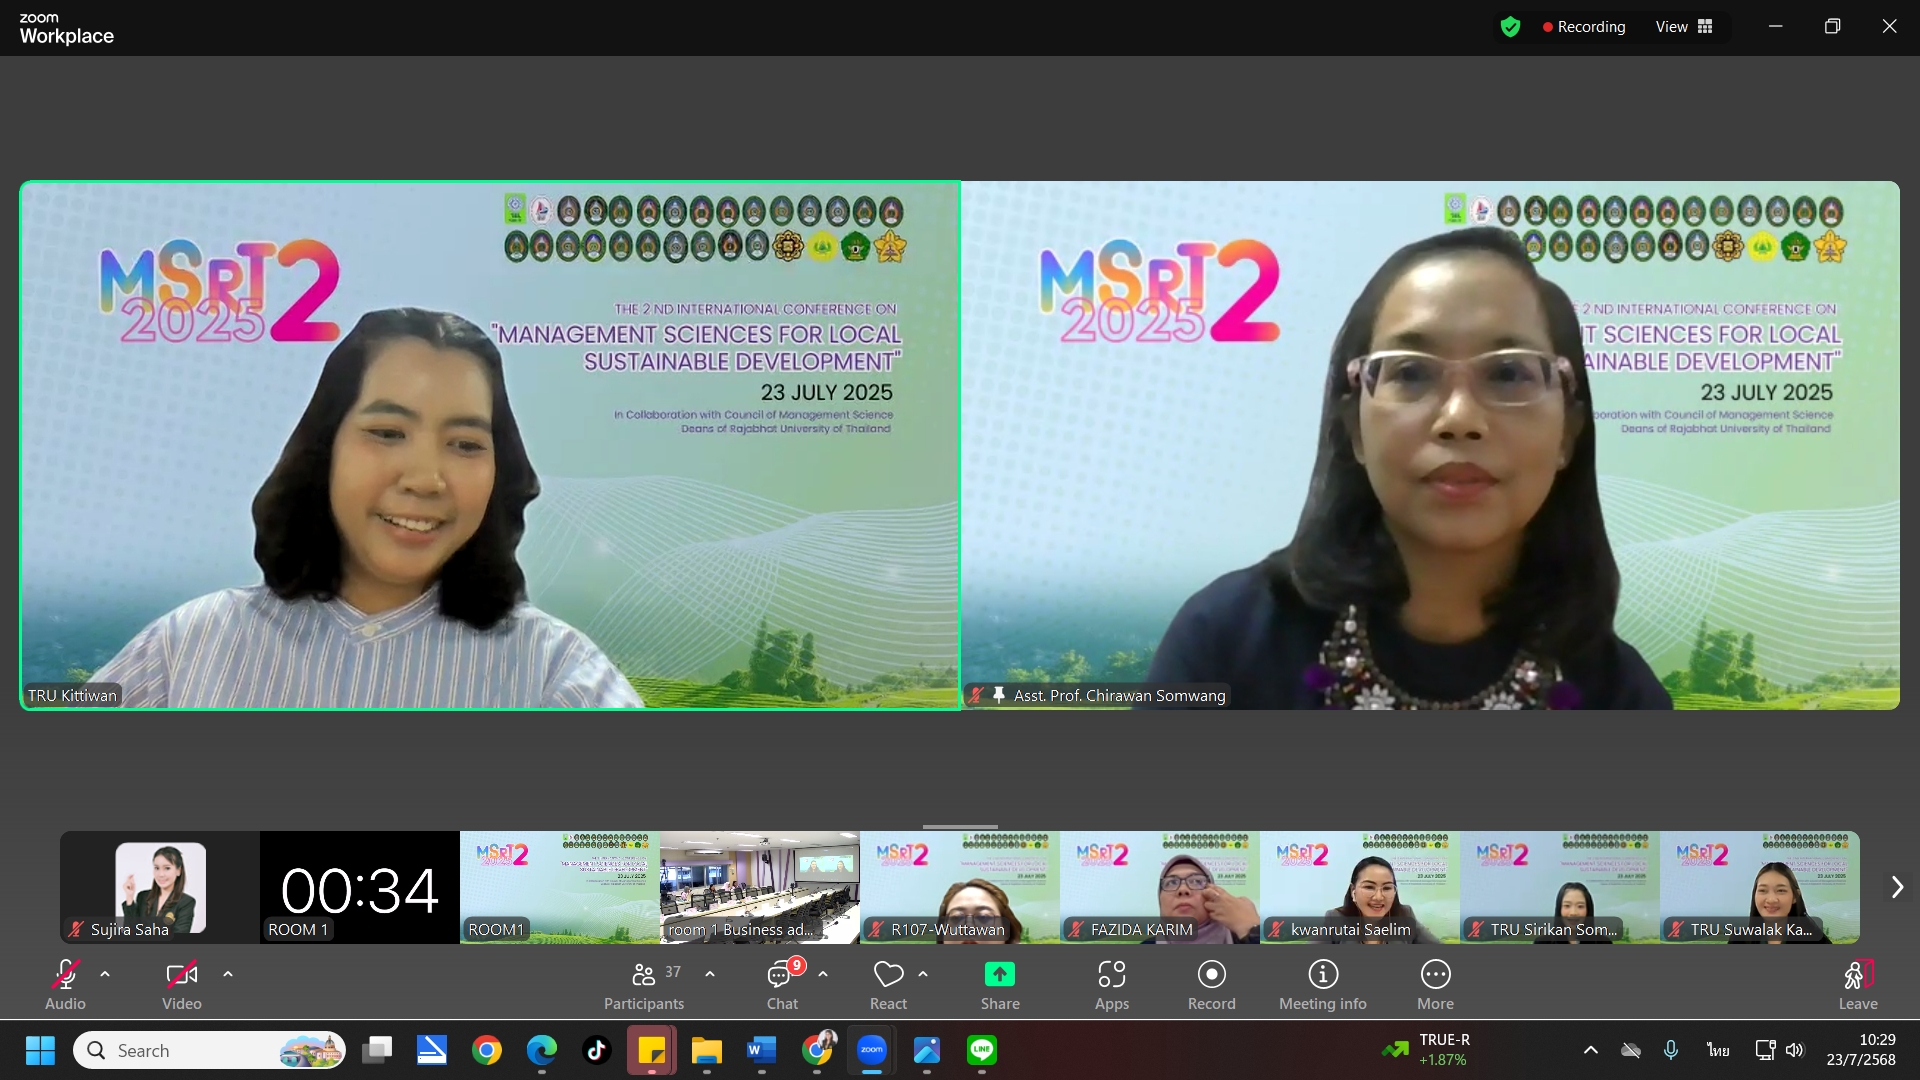This screenshot has width=1920, height=1080.
Task: Click the taskbar Search box
Action: coord(210,1050)
